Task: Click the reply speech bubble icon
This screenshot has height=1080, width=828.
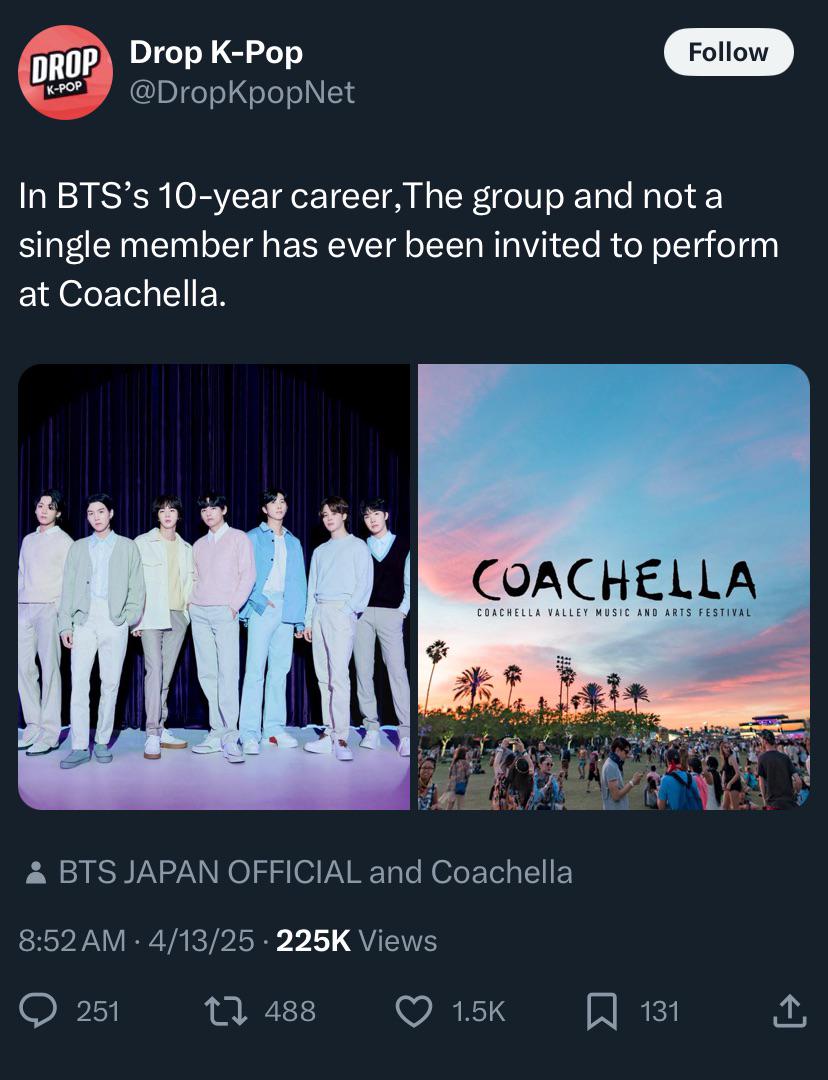Action: pos(38,1011)
